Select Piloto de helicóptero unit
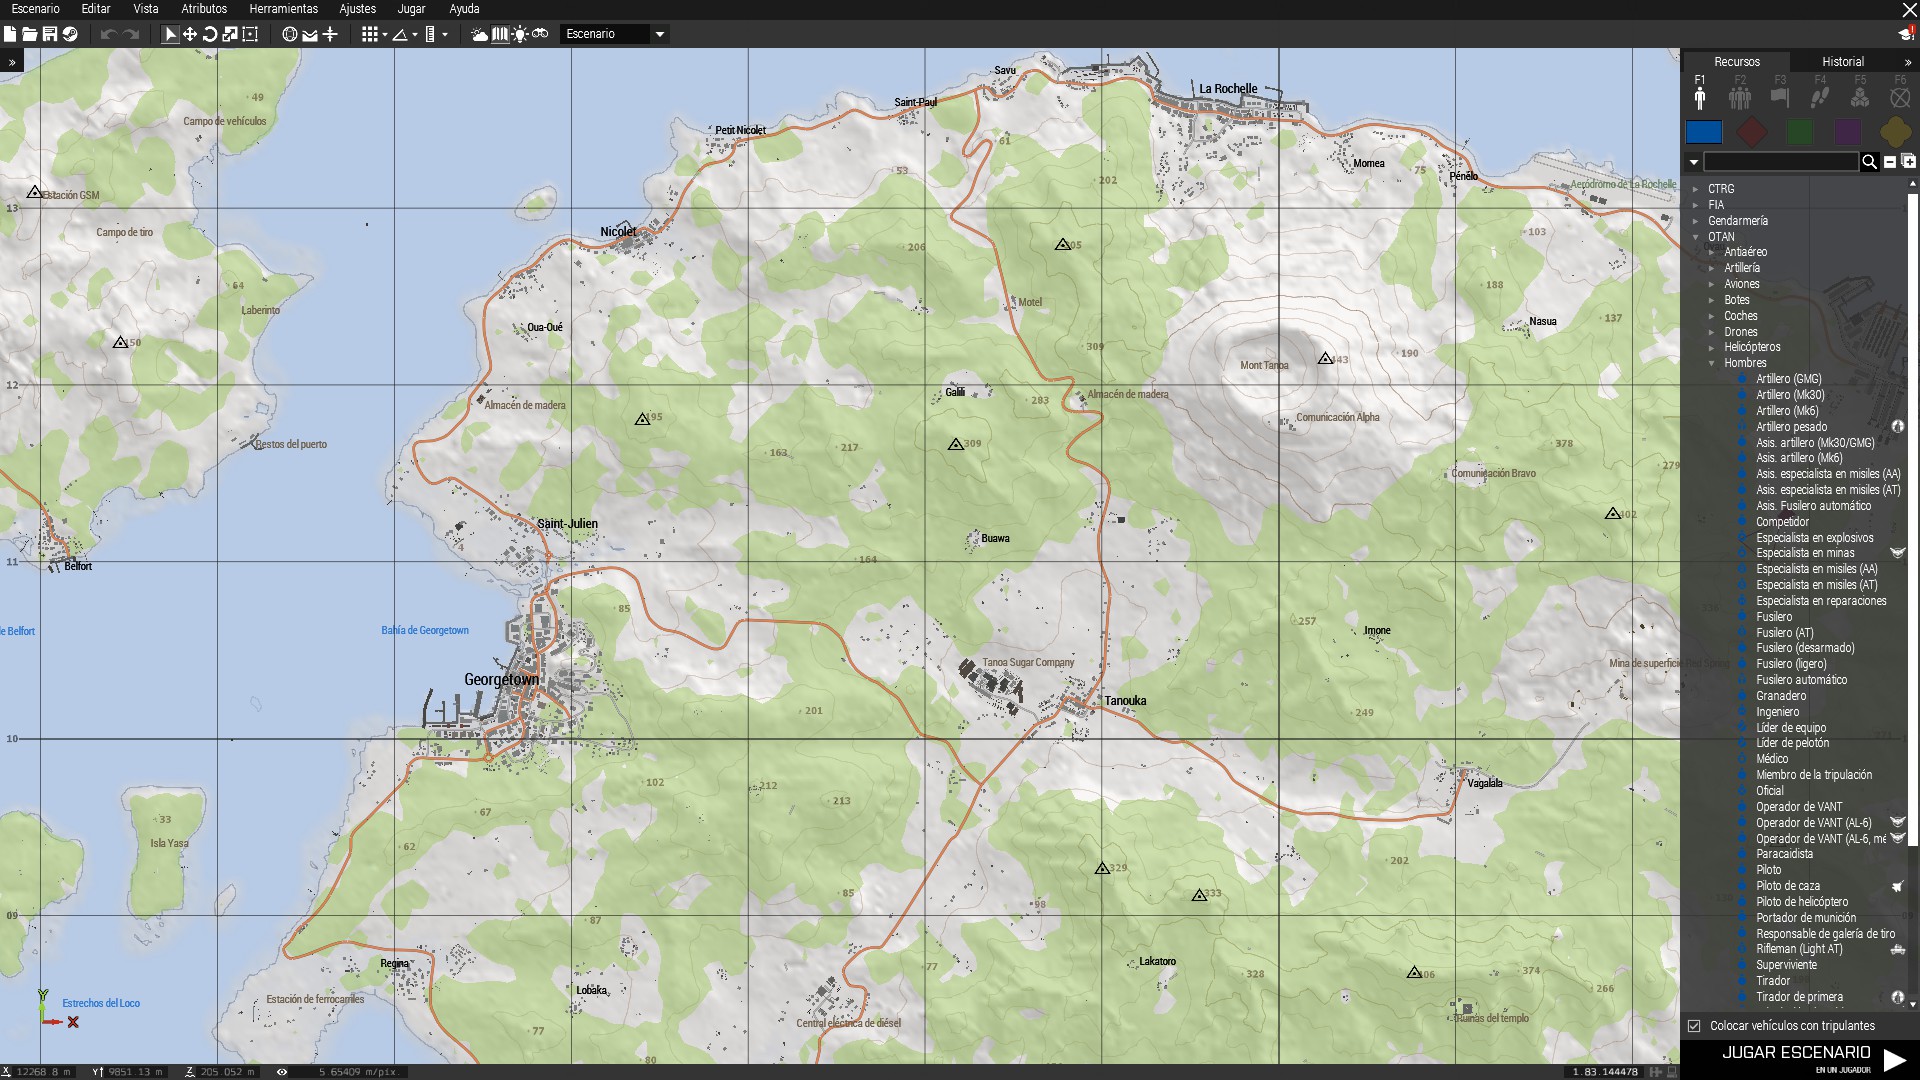 [1802, 902]
